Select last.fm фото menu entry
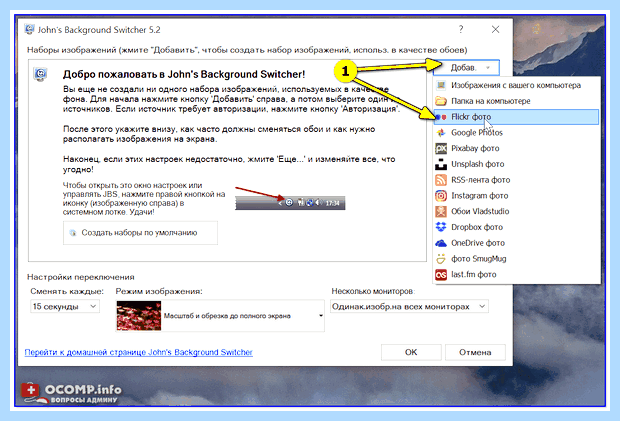 [516, 275]
